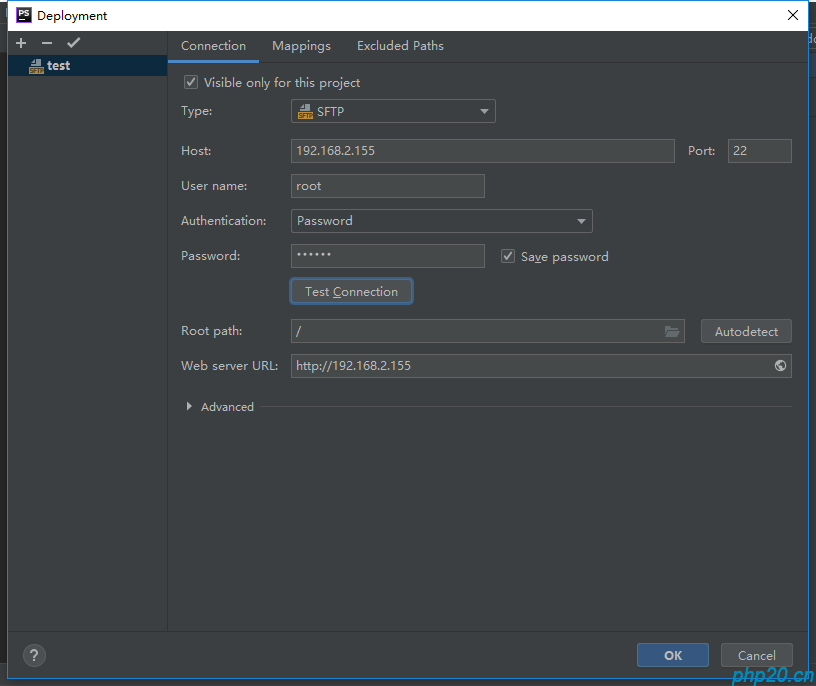The height and width of the screenshot is (686, 816).
Task: Focus the User name field showing root
Action: 388,186
